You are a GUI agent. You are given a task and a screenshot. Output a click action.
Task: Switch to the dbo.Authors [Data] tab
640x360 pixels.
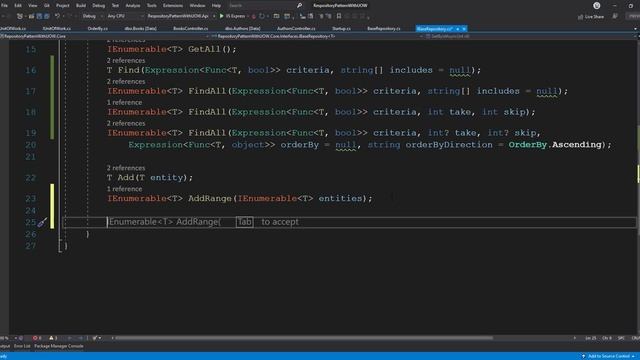coord(242,29)
